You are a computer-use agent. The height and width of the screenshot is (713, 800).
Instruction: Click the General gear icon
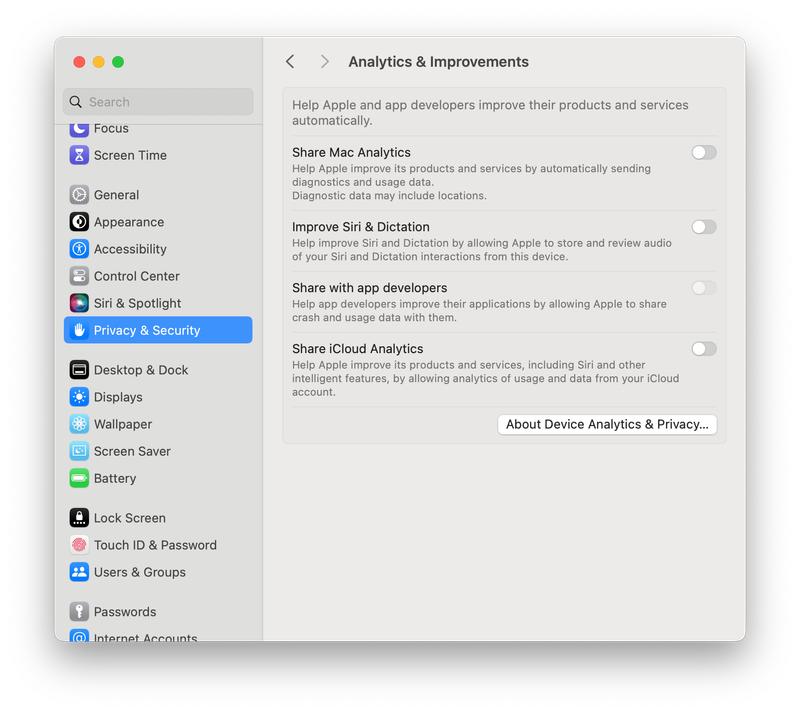tap(79, 195)
